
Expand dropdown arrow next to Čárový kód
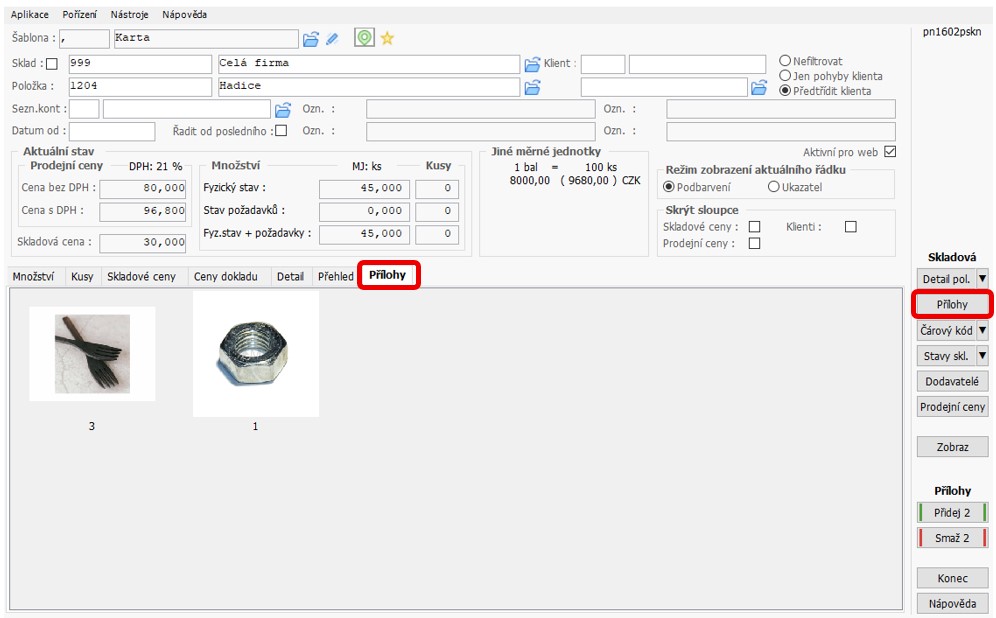click(x=982, y=330)
